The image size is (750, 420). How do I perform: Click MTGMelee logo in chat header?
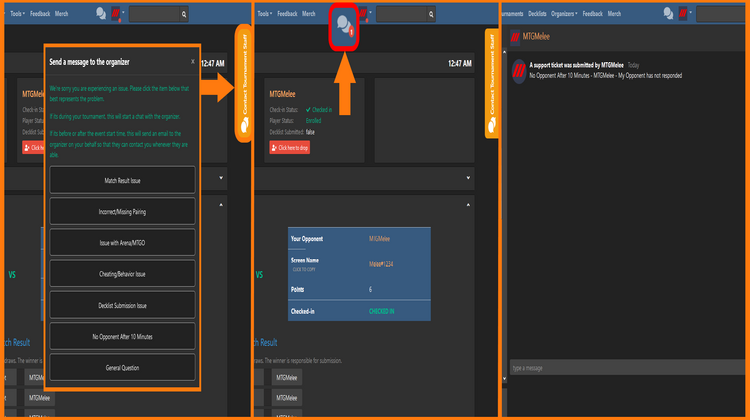pos(515,37)
